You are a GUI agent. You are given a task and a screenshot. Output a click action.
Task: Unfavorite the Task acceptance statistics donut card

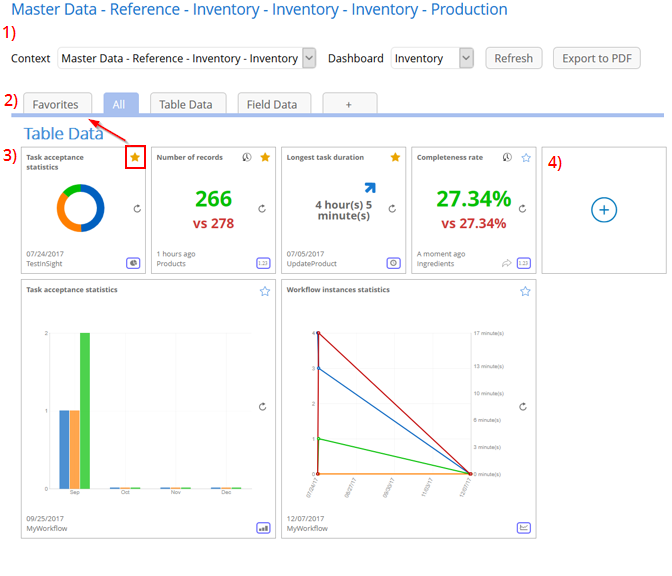[x=135, y=157]
